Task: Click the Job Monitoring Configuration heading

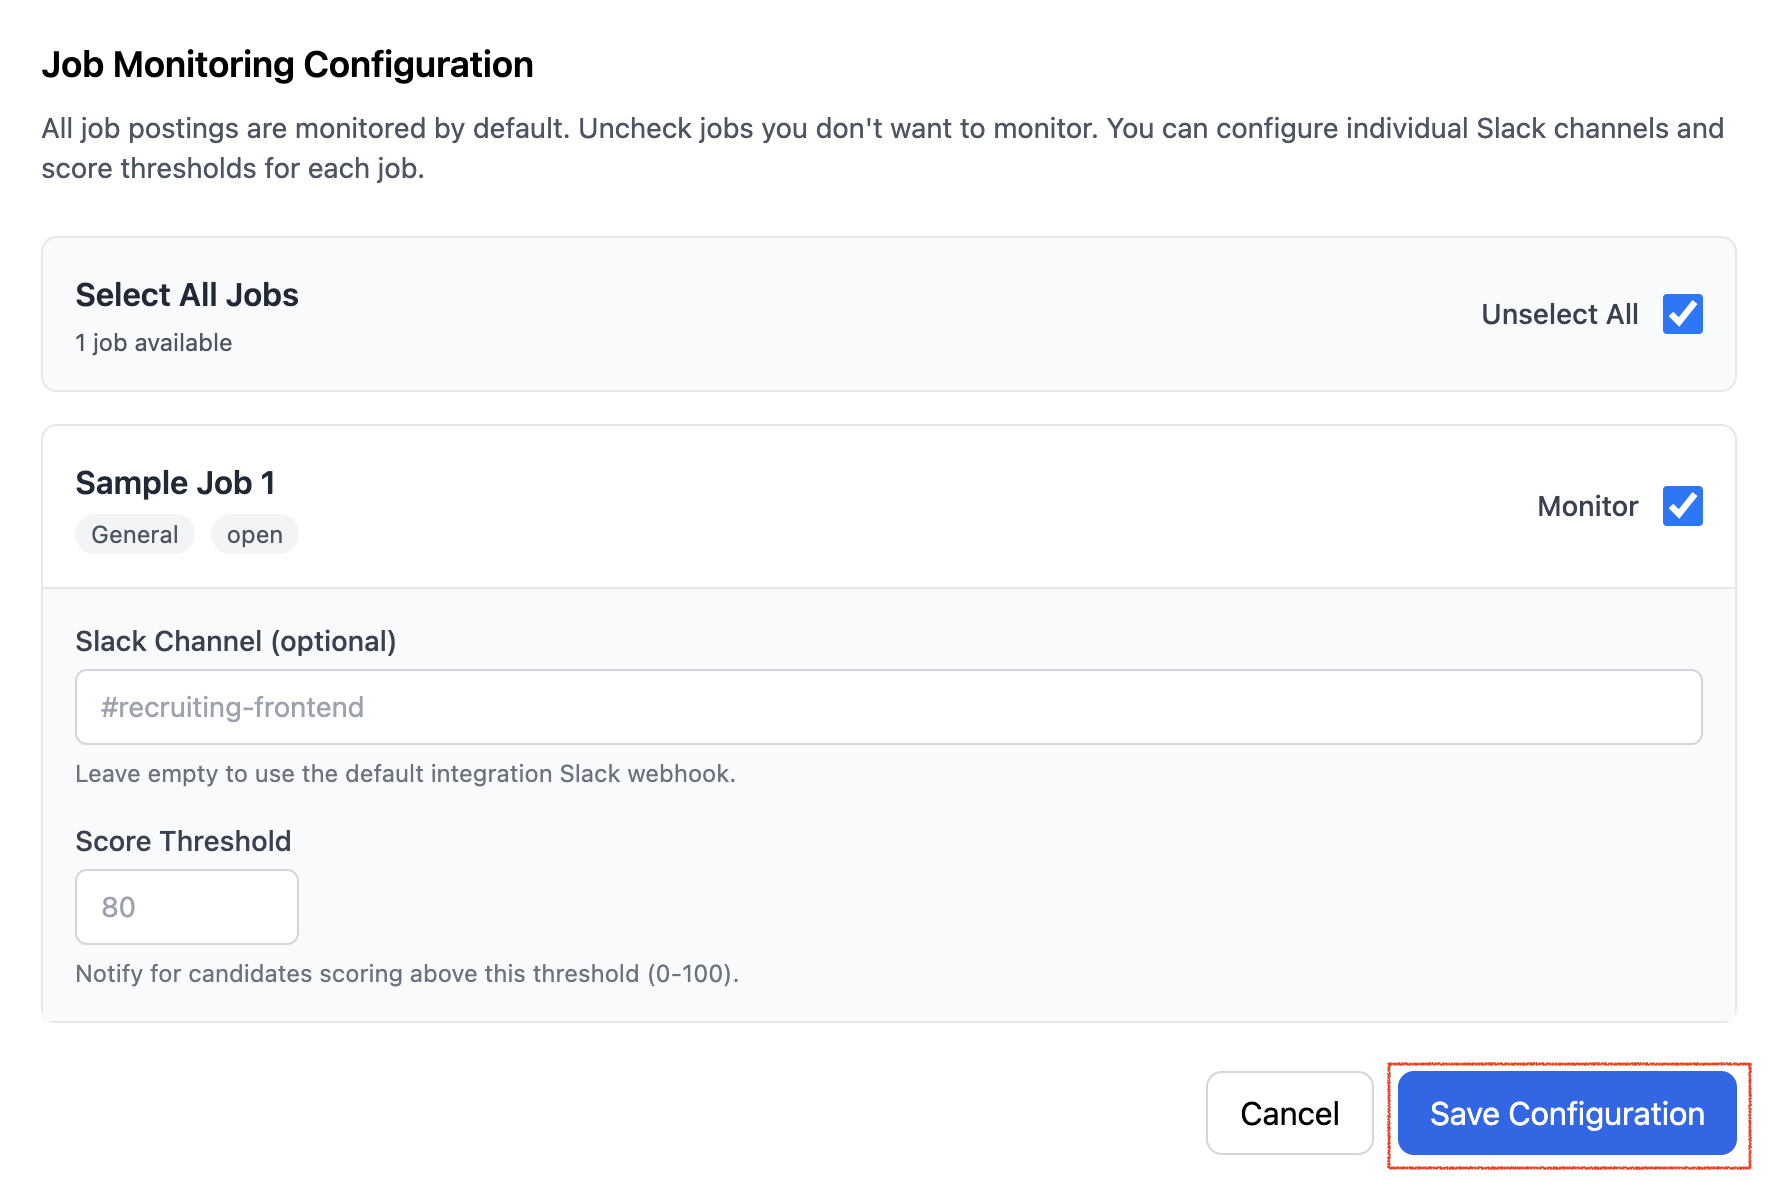Action: [x=287, y=65]
